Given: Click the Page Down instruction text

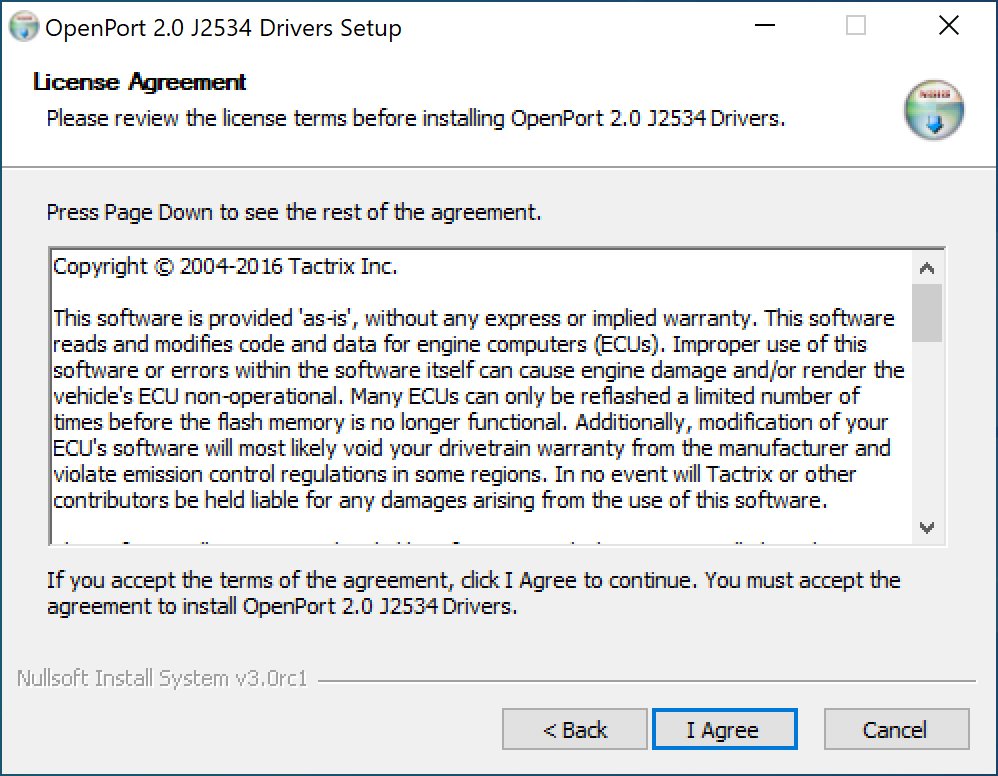Looking at the screenshot, I should (x=294, y=212).
